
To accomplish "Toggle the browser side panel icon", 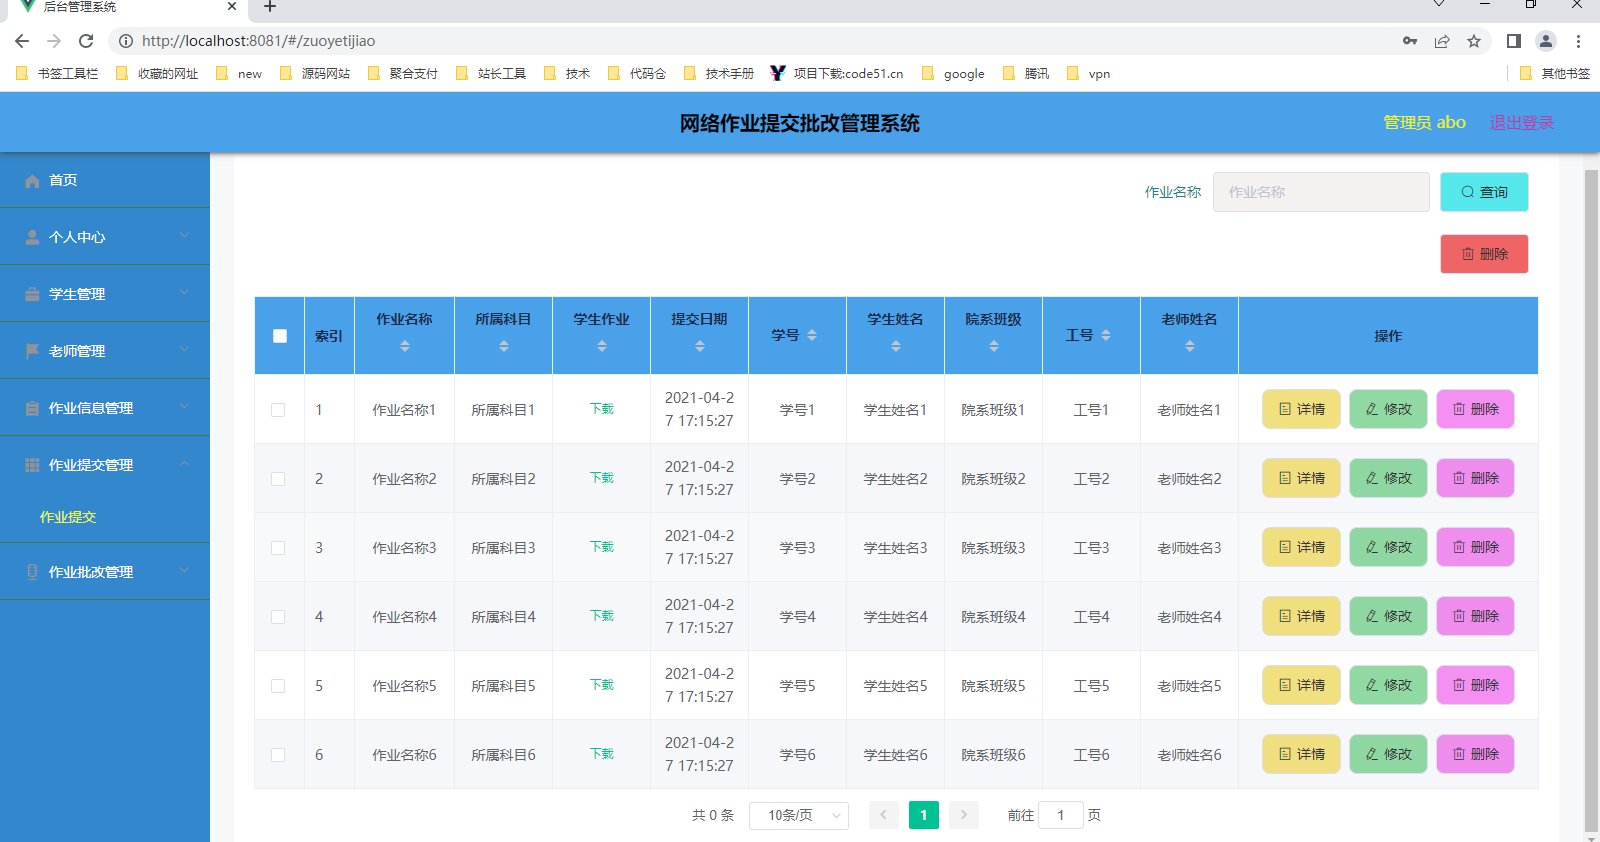I will click(x=1514, y=41).
